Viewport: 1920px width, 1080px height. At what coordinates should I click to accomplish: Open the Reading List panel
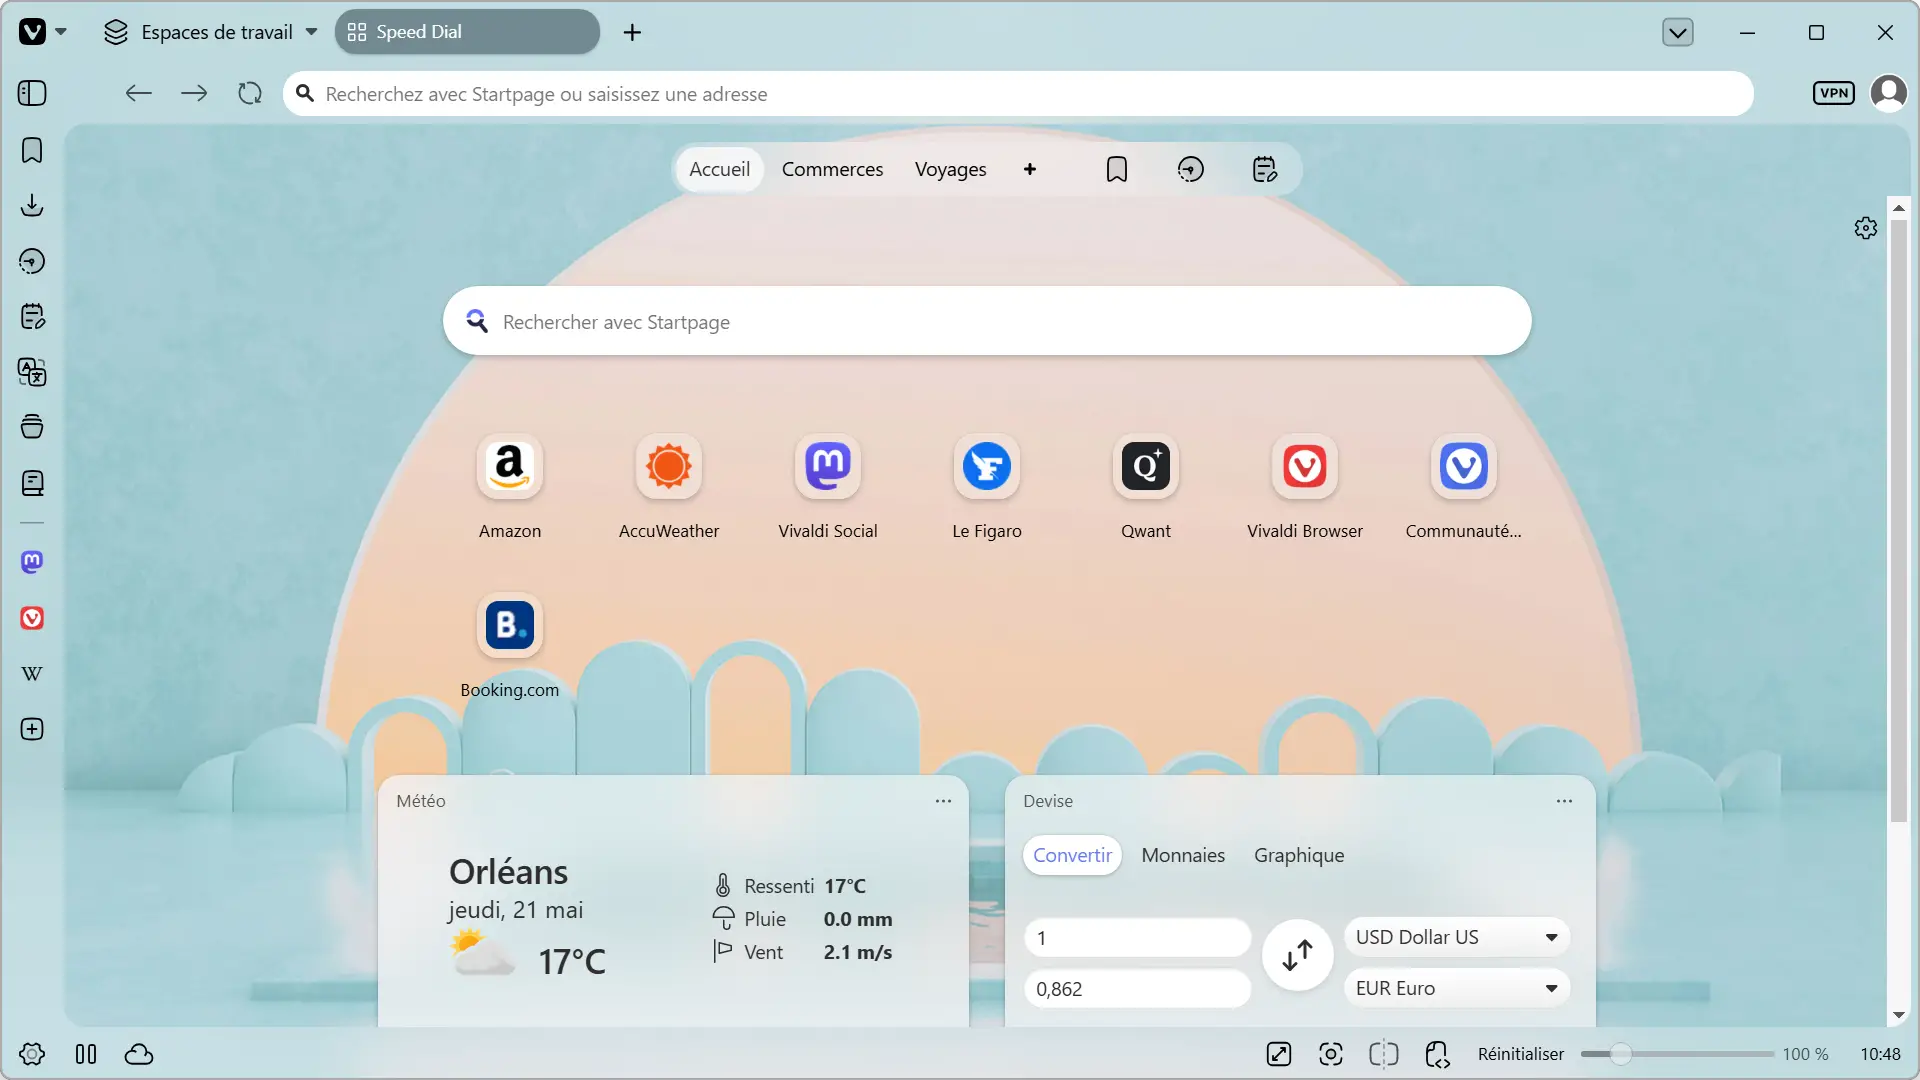click(x=32, y=483)
